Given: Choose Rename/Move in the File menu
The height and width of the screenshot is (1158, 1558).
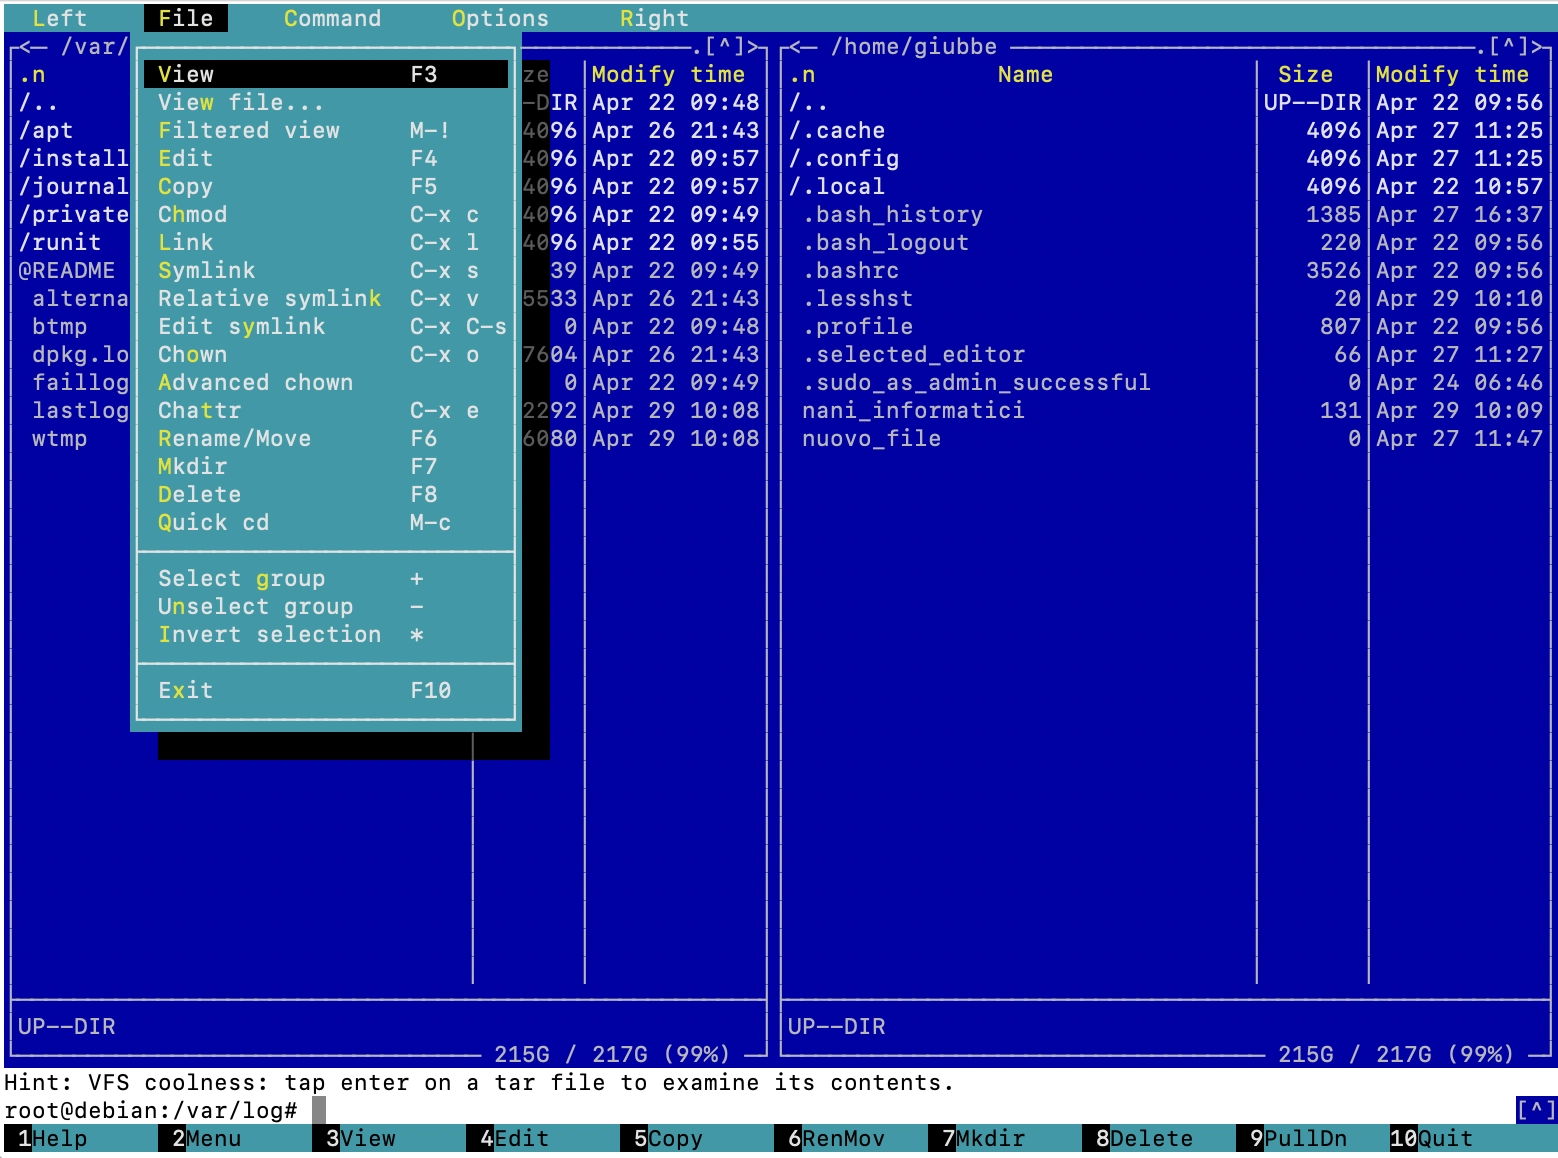Looking at the screenshot, I should 234,438.
